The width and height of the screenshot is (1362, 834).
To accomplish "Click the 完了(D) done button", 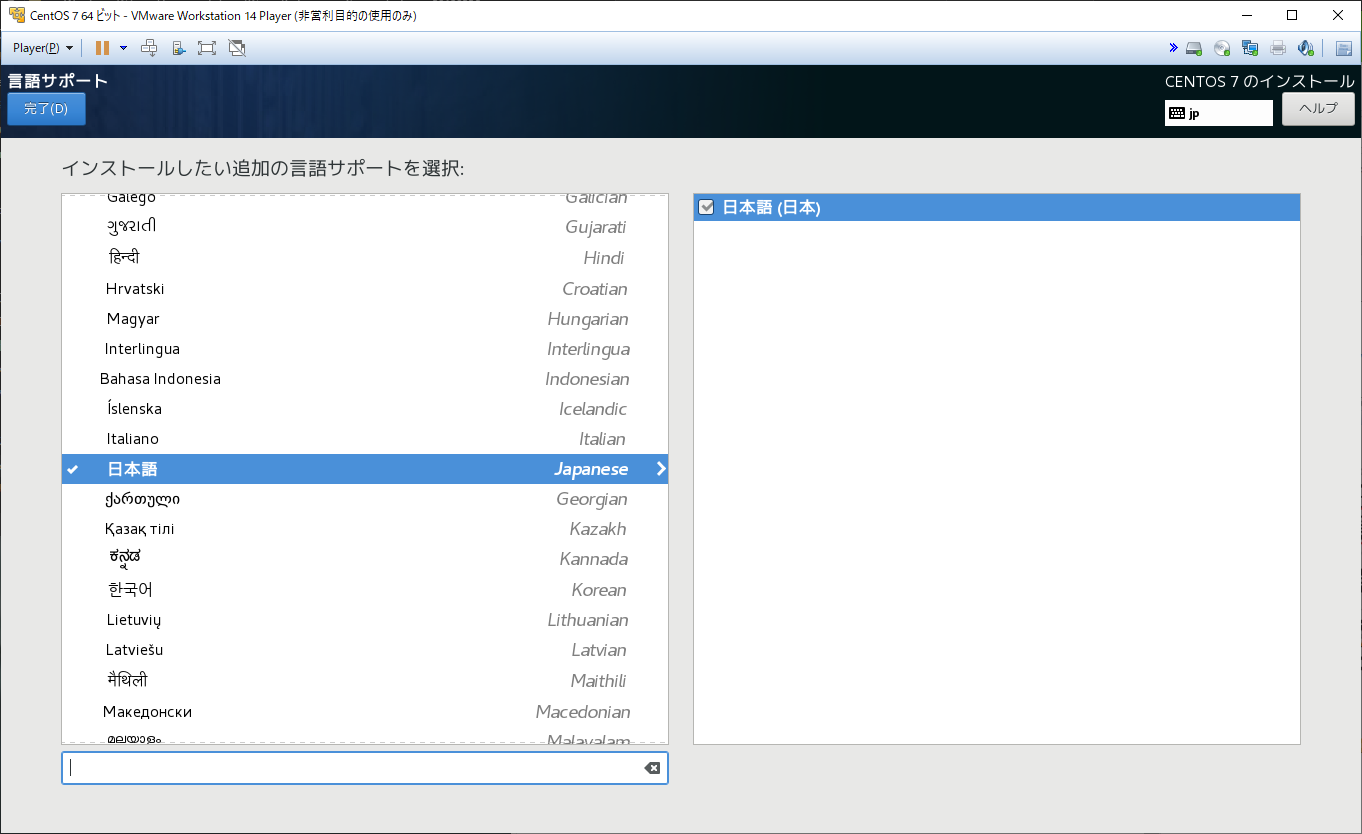I will coord(46,109).
